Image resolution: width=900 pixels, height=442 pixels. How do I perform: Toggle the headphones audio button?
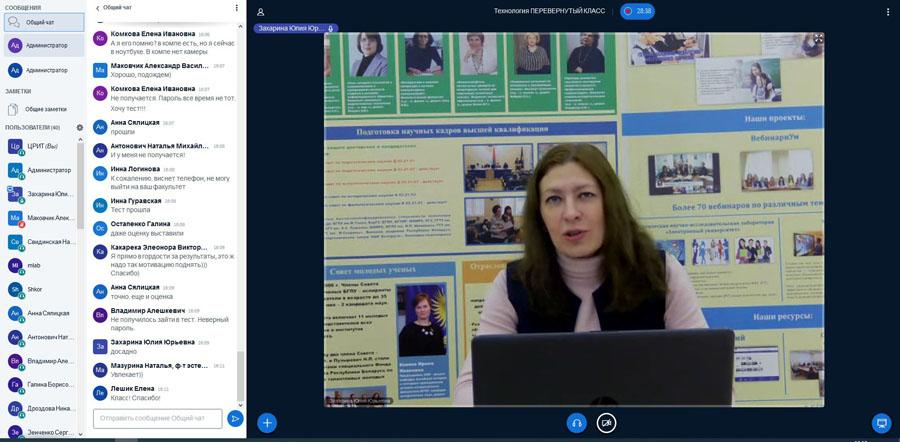tap(577, 423)
